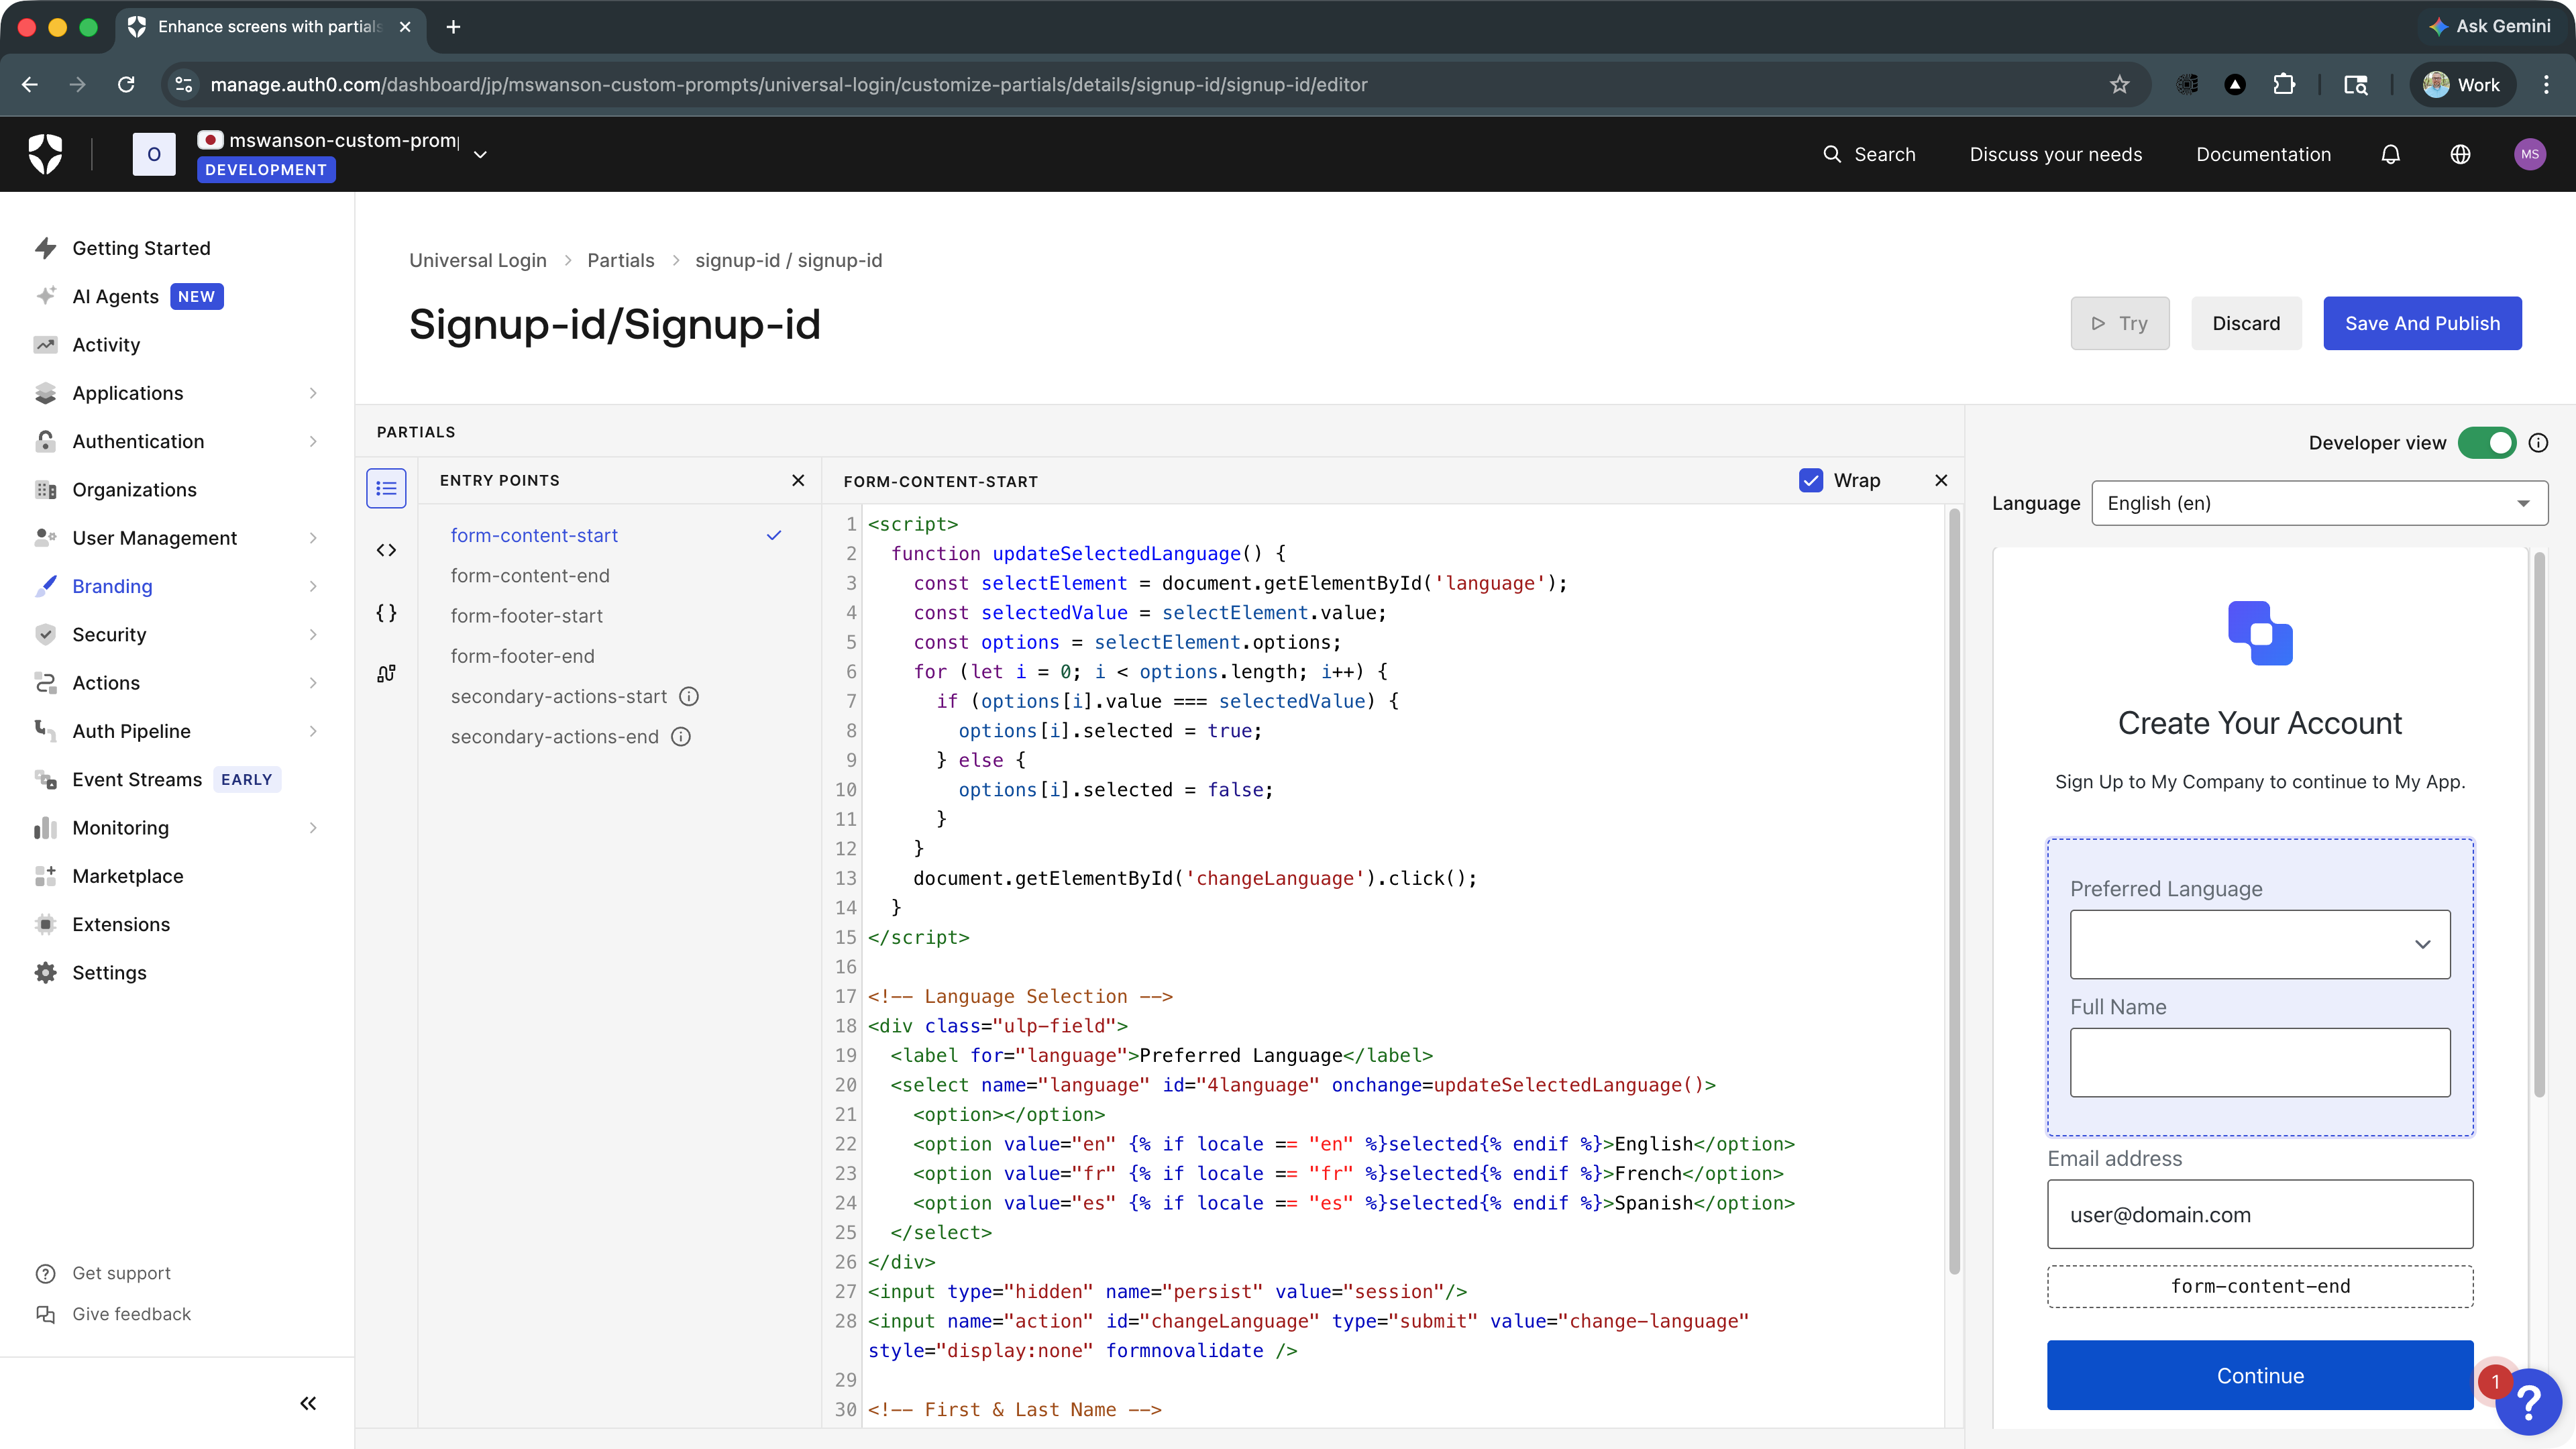The height and width of the screenshot is (1449, 2576).
Task: Open tenant switcher dropdown chevron
Action: coord(480,154)
